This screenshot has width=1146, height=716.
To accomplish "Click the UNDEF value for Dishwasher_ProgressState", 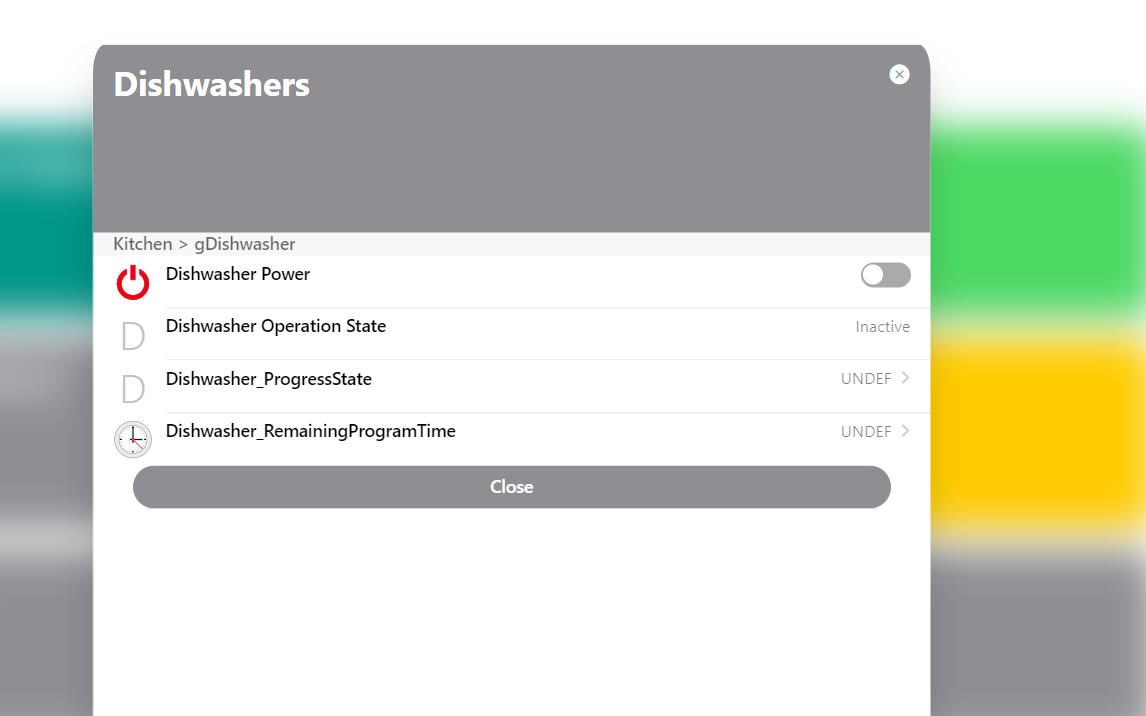I will (865, 379).
